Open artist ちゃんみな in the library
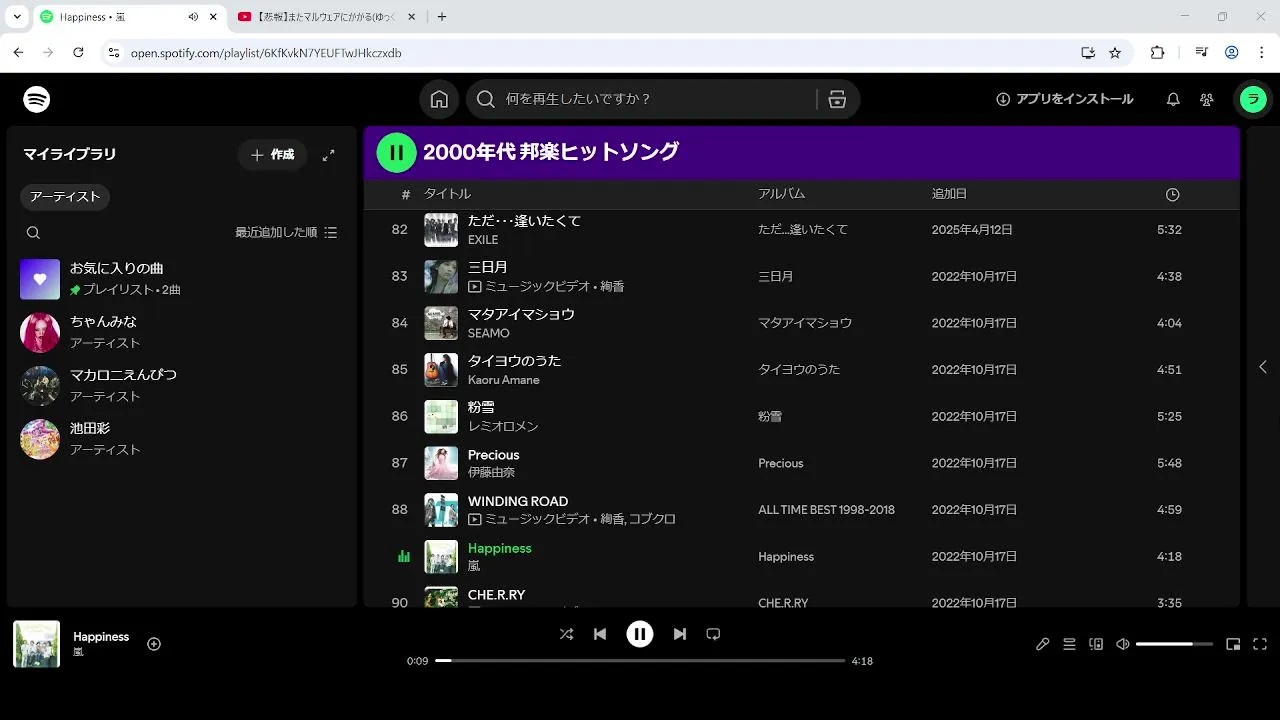The width and height of the screenshot is (1280, 720). [182, 332]
